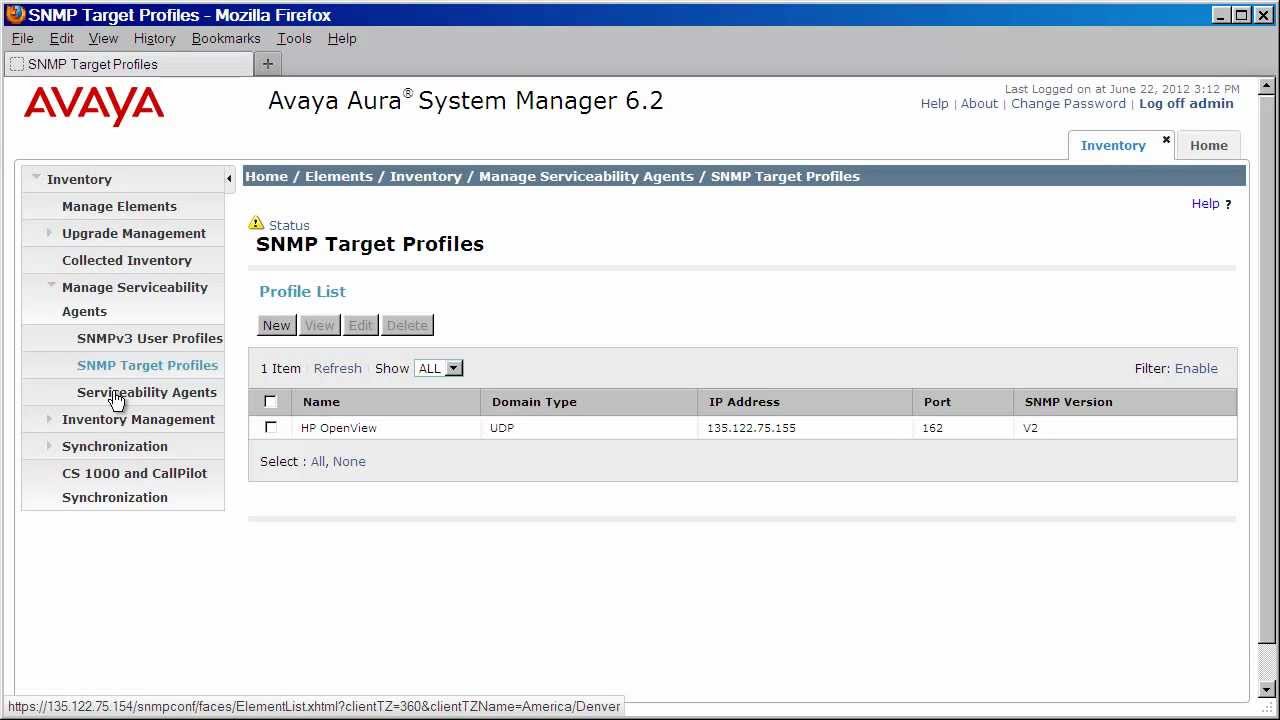Image resolution: width=1280 pixels, height=720 pixels.
Task: Click Manage Serviceability Agents in the breadcrumb
Action: [x=586, y=176]
